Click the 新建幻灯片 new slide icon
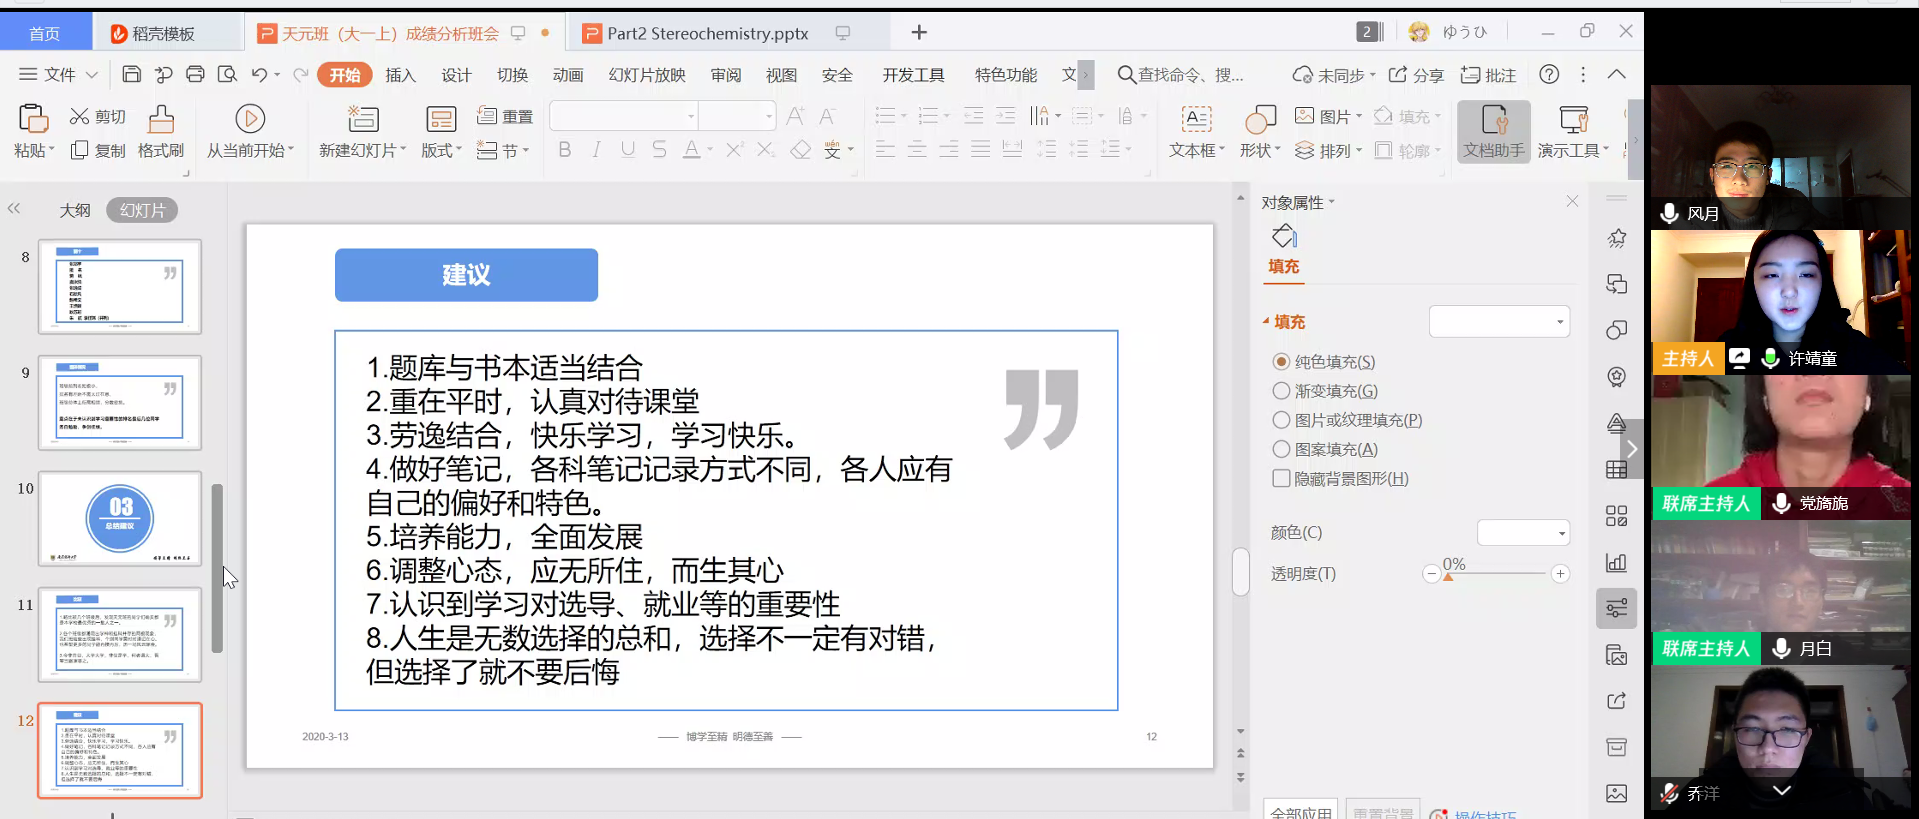 [362, 119]
